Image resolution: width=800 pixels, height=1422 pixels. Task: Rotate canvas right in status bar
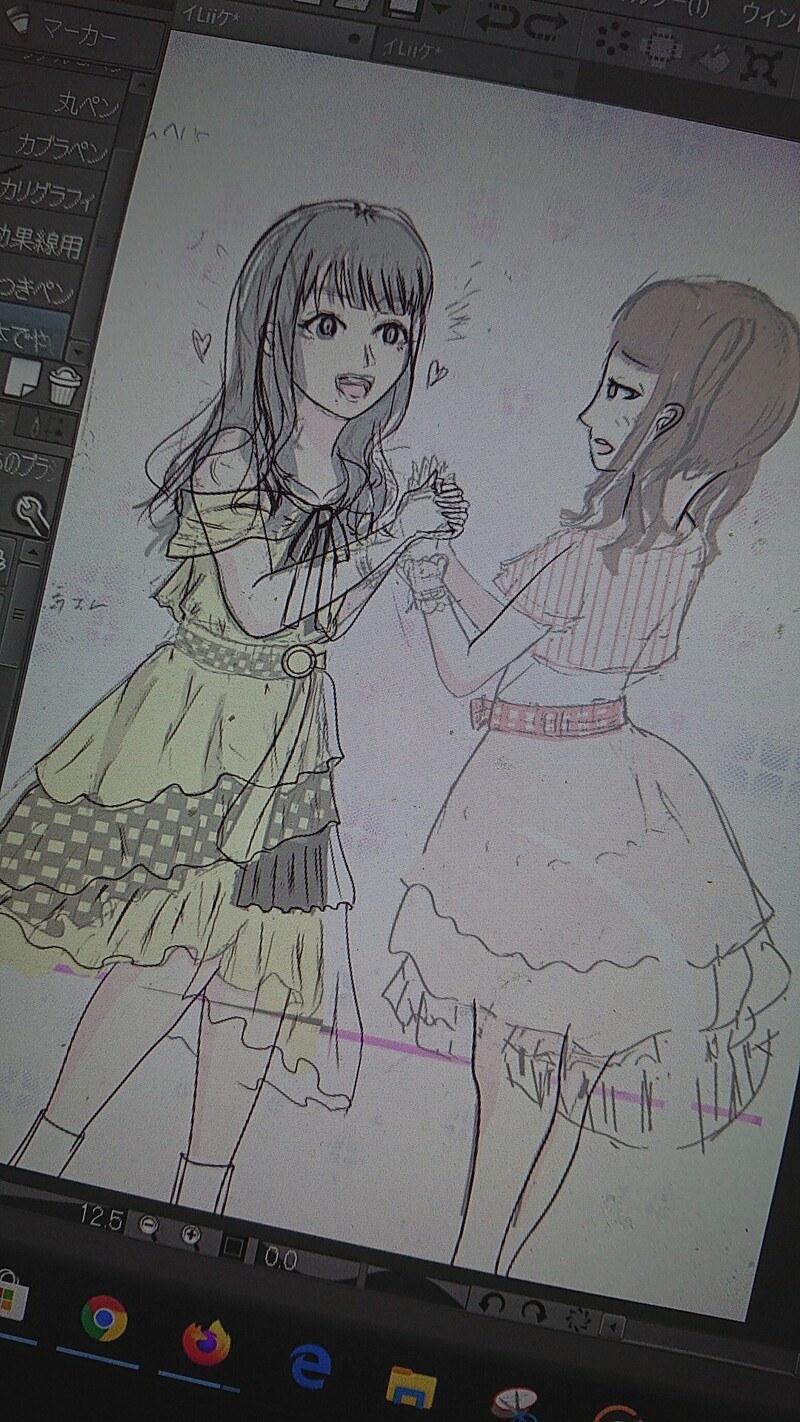[x=533, y=1313]
